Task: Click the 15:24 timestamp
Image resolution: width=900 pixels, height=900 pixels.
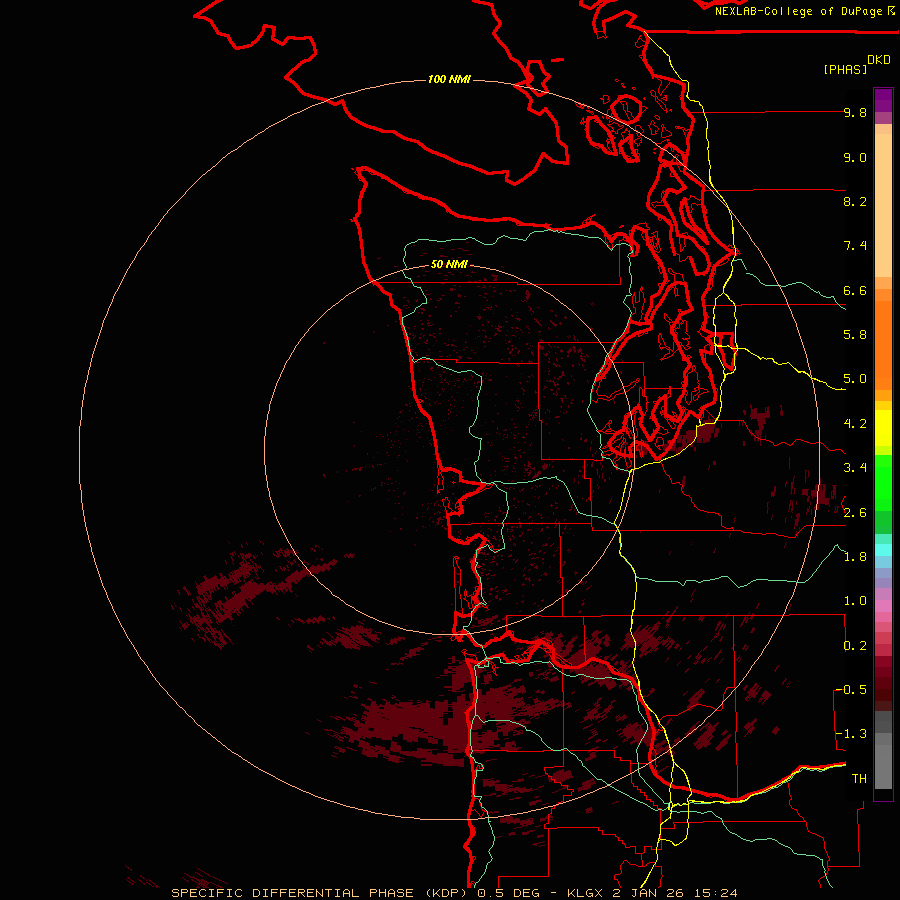Action: (715, 893)
